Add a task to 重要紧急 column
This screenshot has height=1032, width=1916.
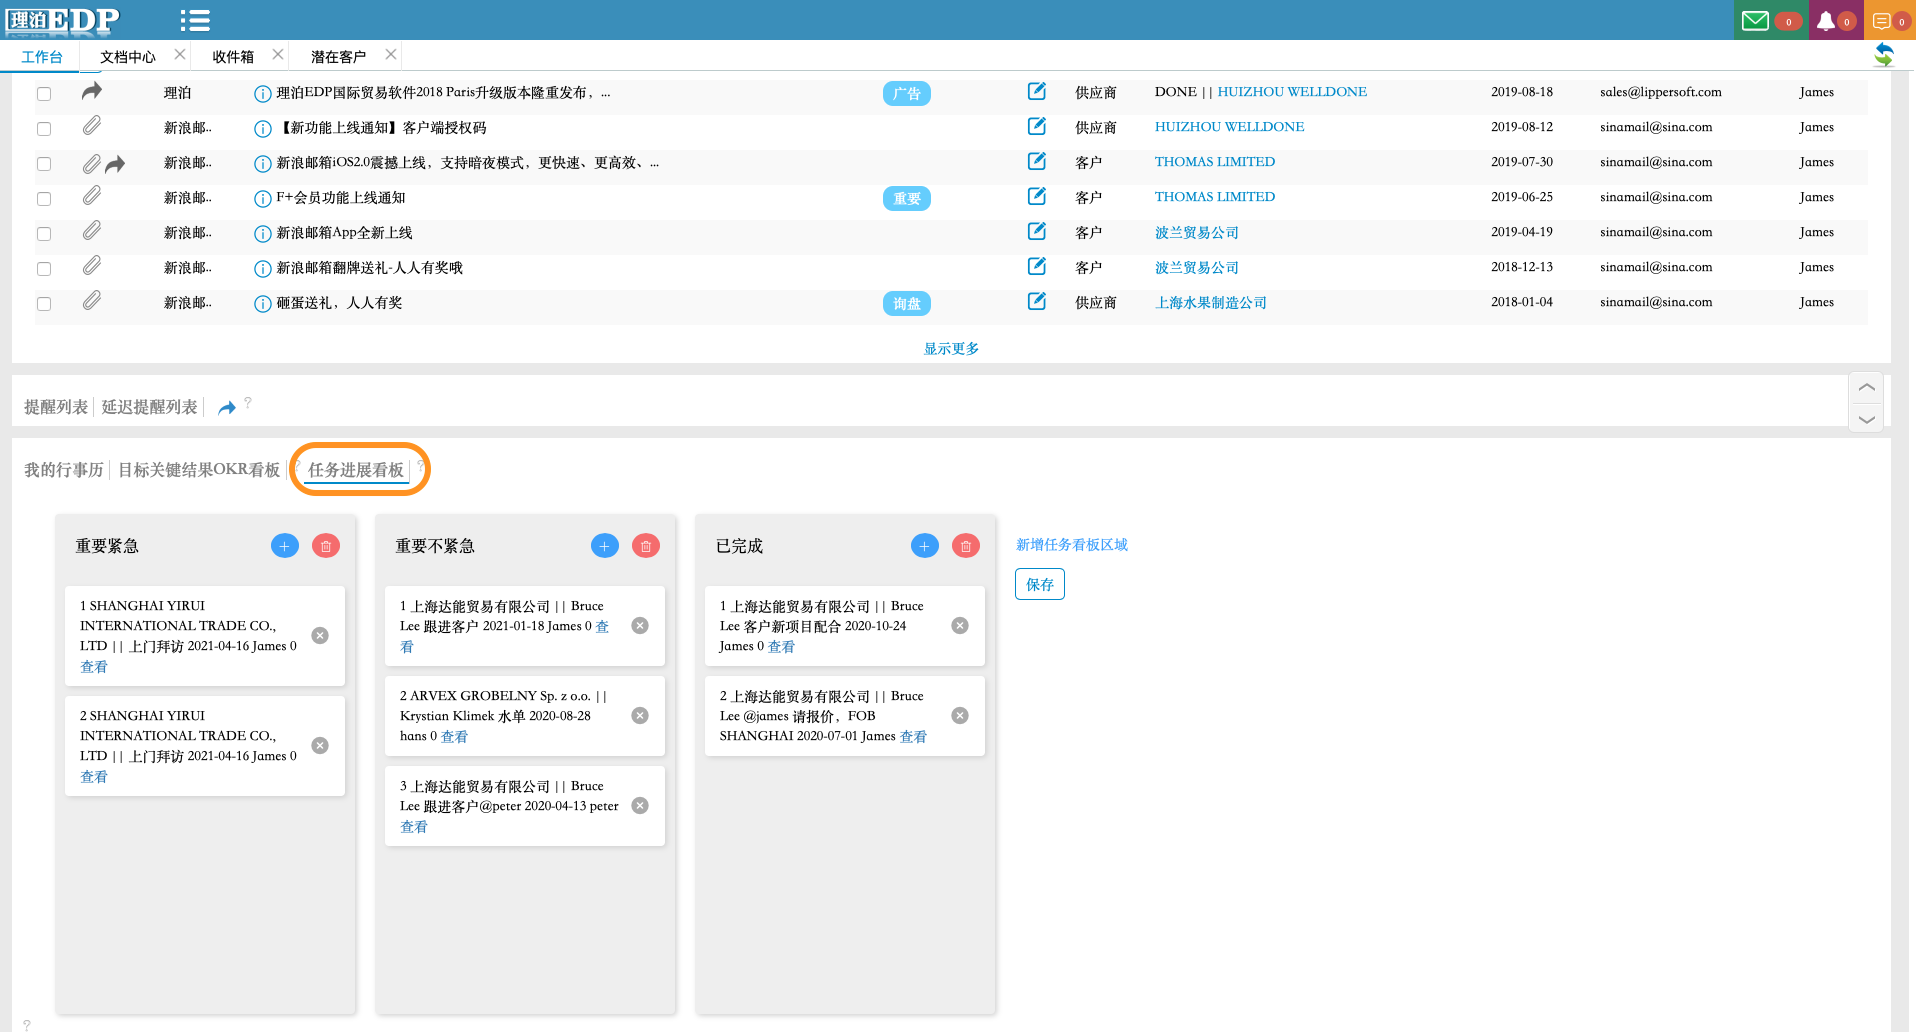coord(285,546)
